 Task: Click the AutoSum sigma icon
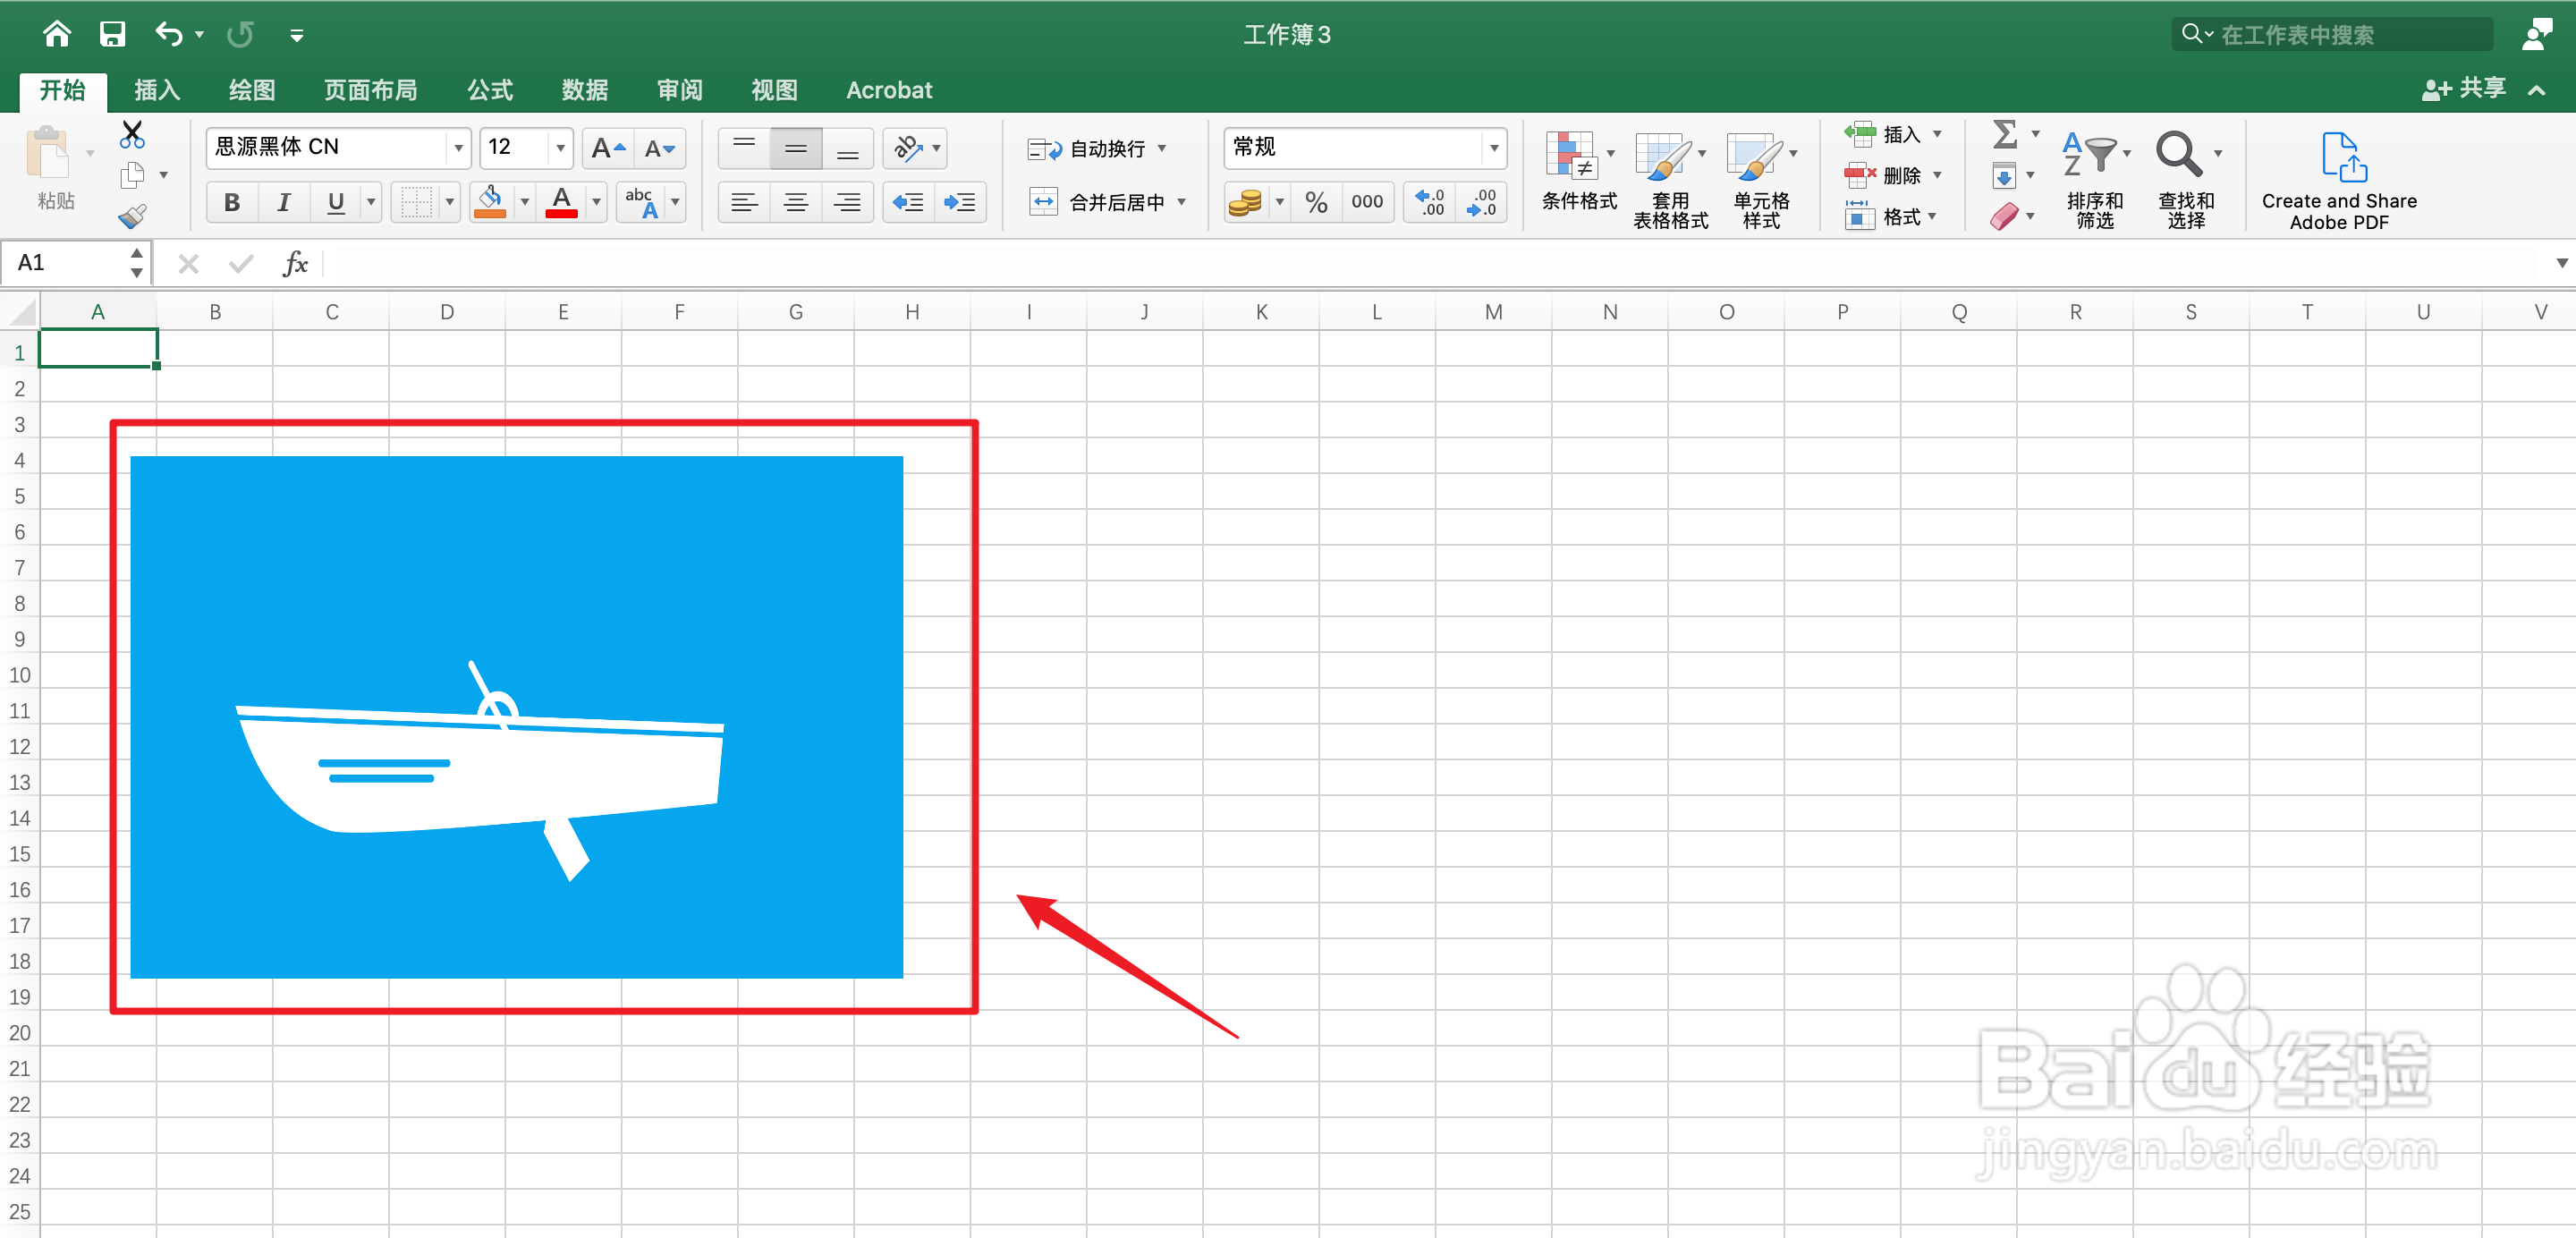click(2004, 134)
